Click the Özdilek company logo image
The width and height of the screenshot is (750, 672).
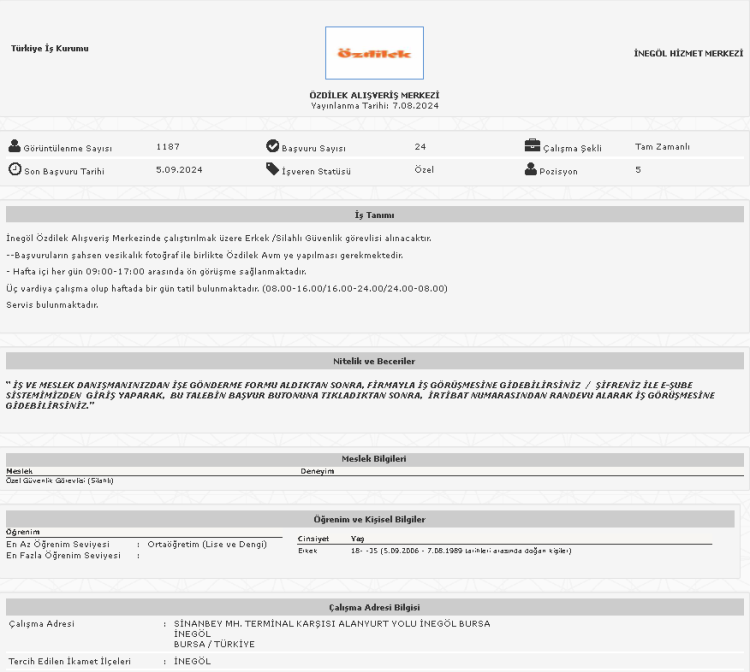[374, 53]
